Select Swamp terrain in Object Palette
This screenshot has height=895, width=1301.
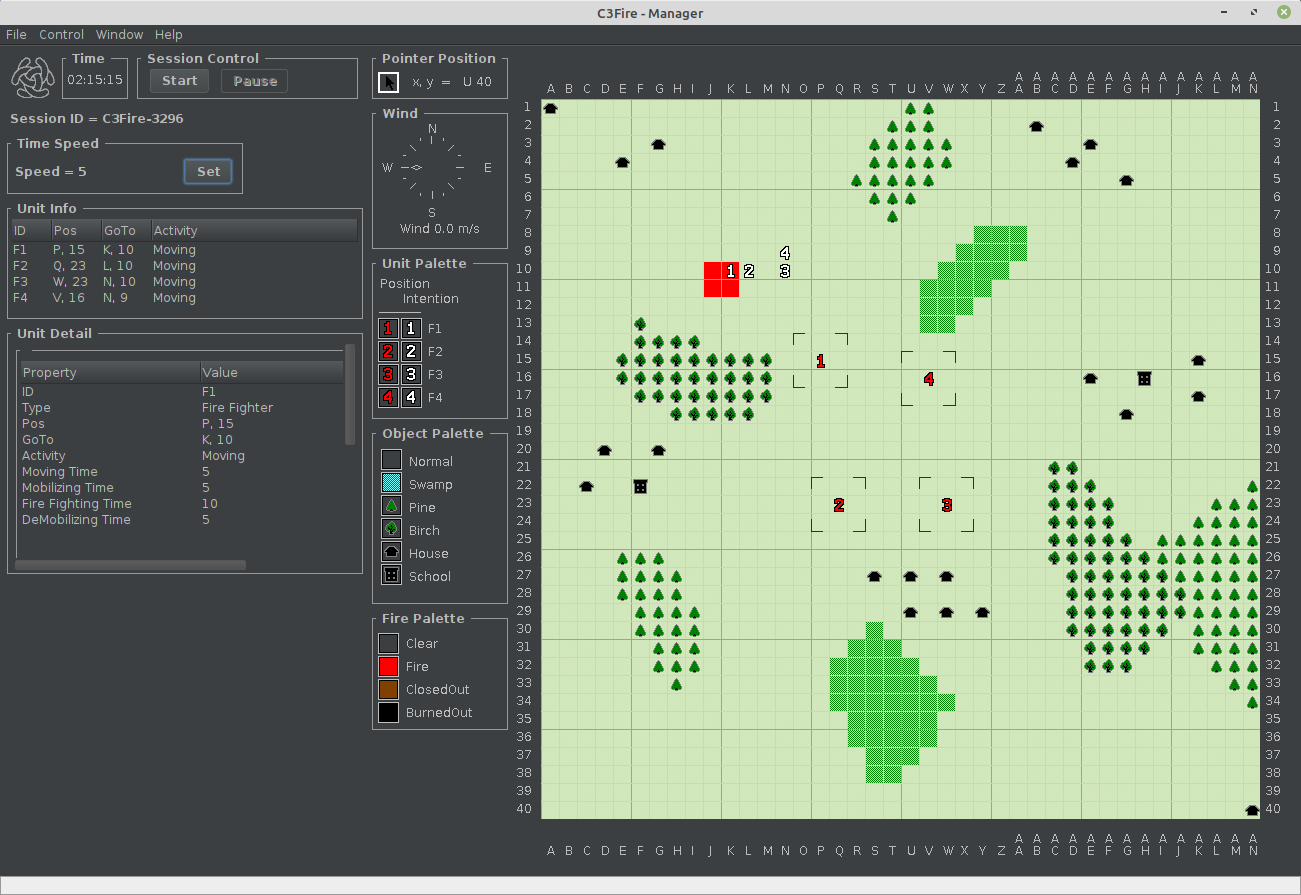pyautogui.click(x=391, y=483)
